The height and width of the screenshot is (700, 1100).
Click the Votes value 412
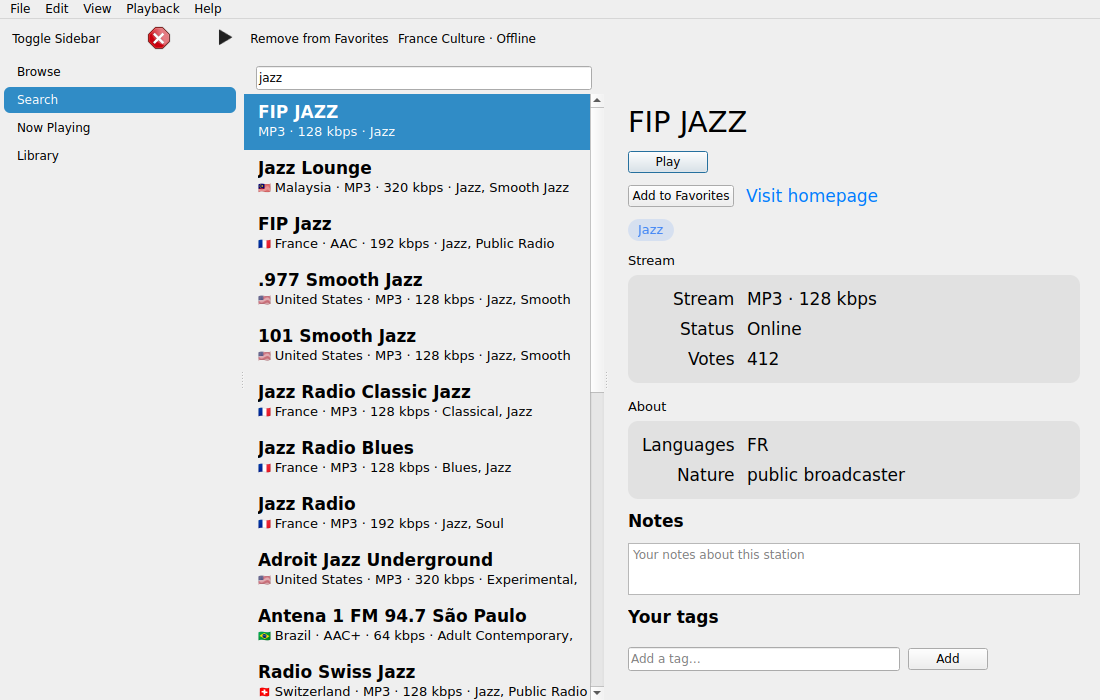pyautogui.click(x=763, y=359)
